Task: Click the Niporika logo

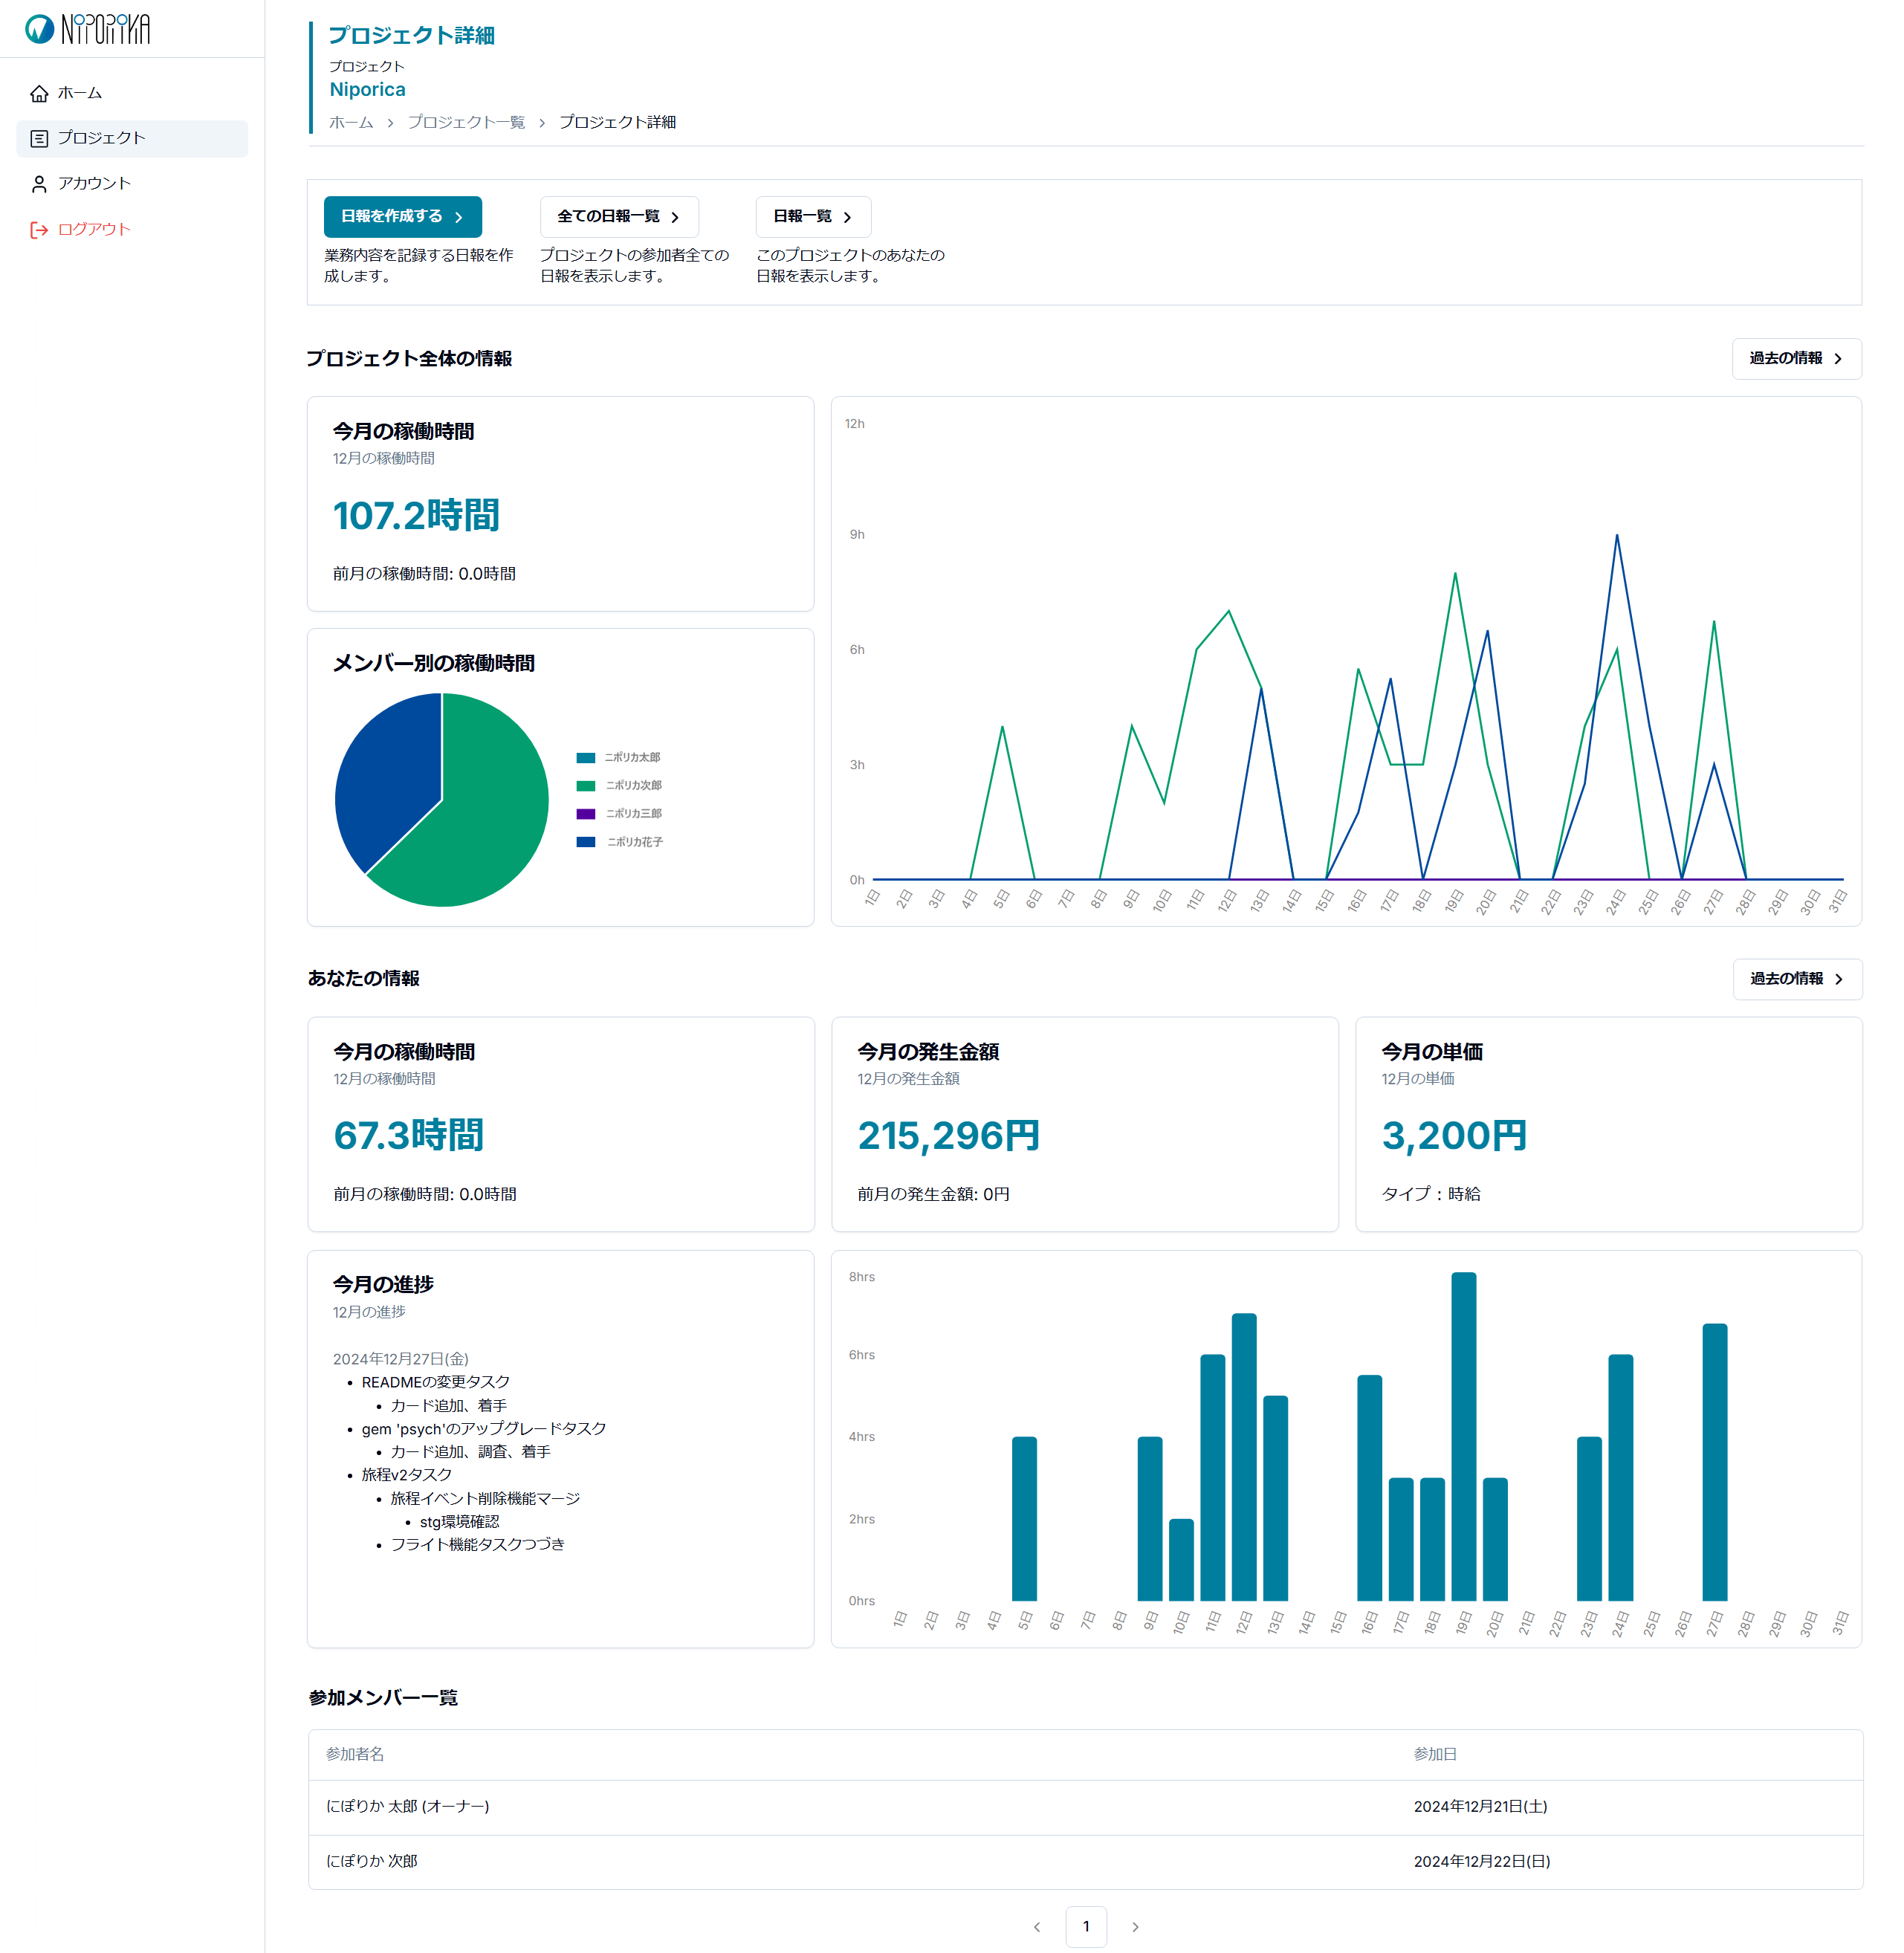Action: point(87,29)
